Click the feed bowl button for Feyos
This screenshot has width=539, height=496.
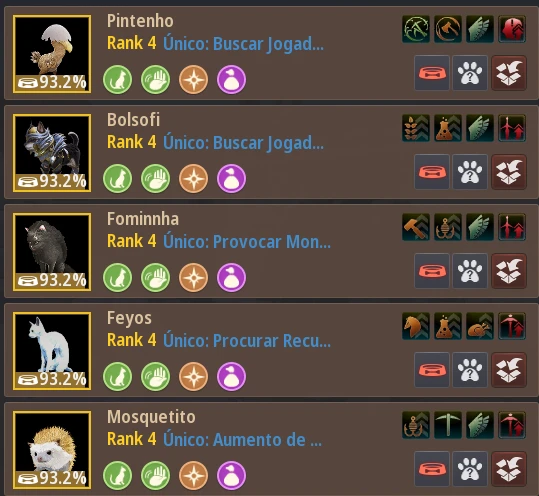[x=432, y=370]
